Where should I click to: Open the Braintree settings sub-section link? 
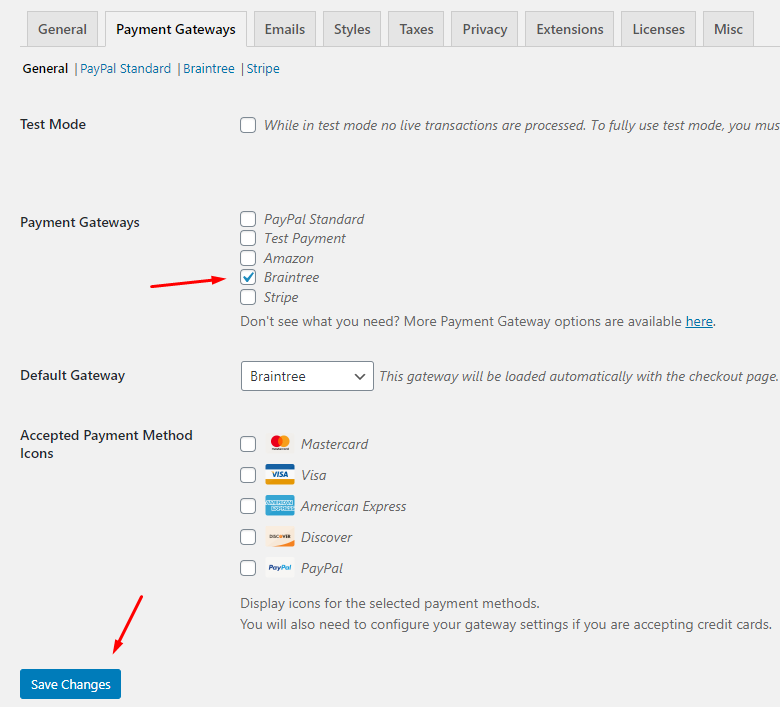coord(209,69)
